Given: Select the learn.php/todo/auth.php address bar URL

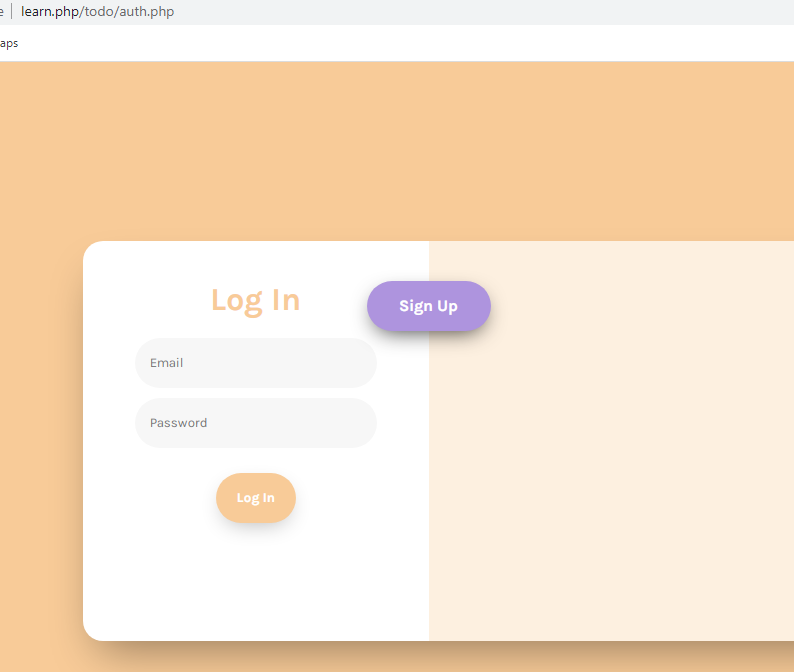Looking at the screenshot, I should click(97, 11).
